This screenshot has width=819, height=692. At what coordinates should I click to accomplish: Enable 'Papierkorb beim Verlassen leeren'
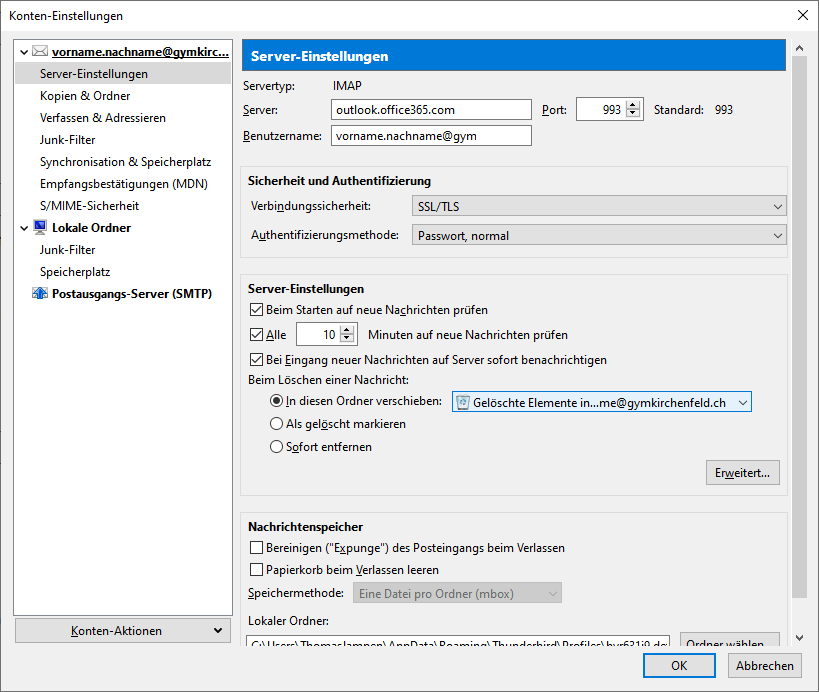pos(256,569)
